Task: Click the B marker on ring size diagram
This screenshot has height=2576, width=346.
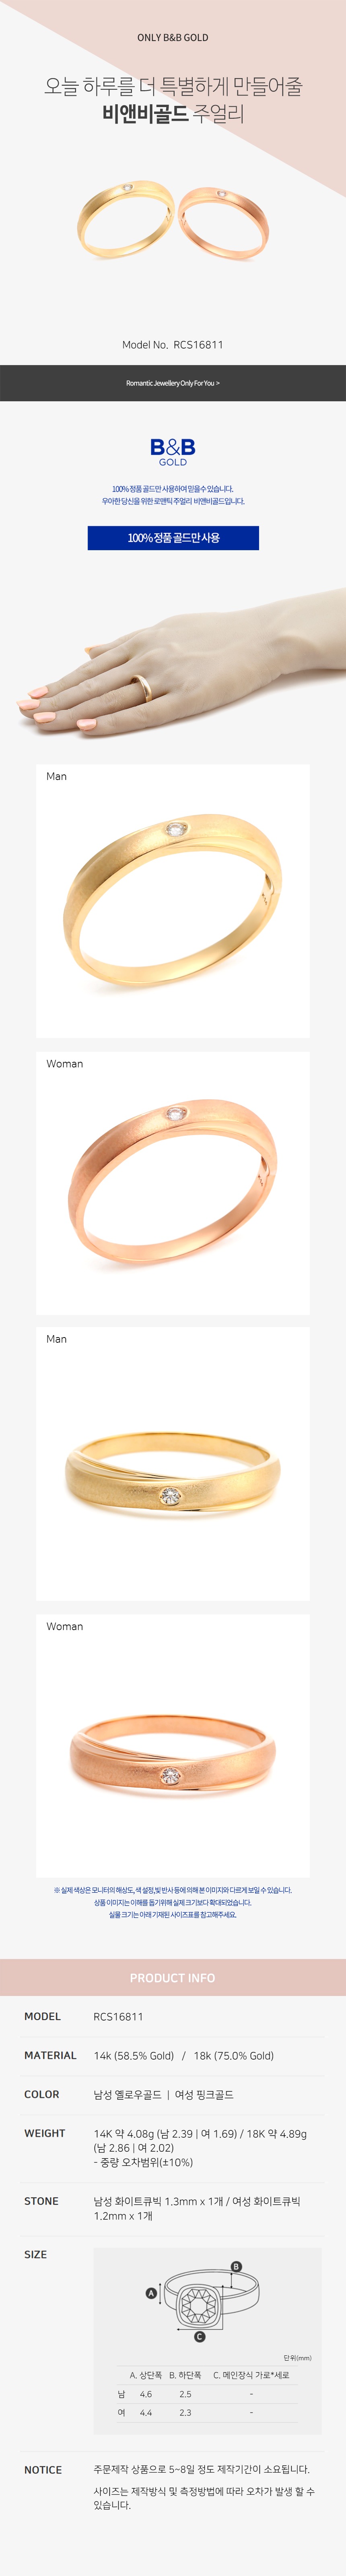Action: 236,2267
